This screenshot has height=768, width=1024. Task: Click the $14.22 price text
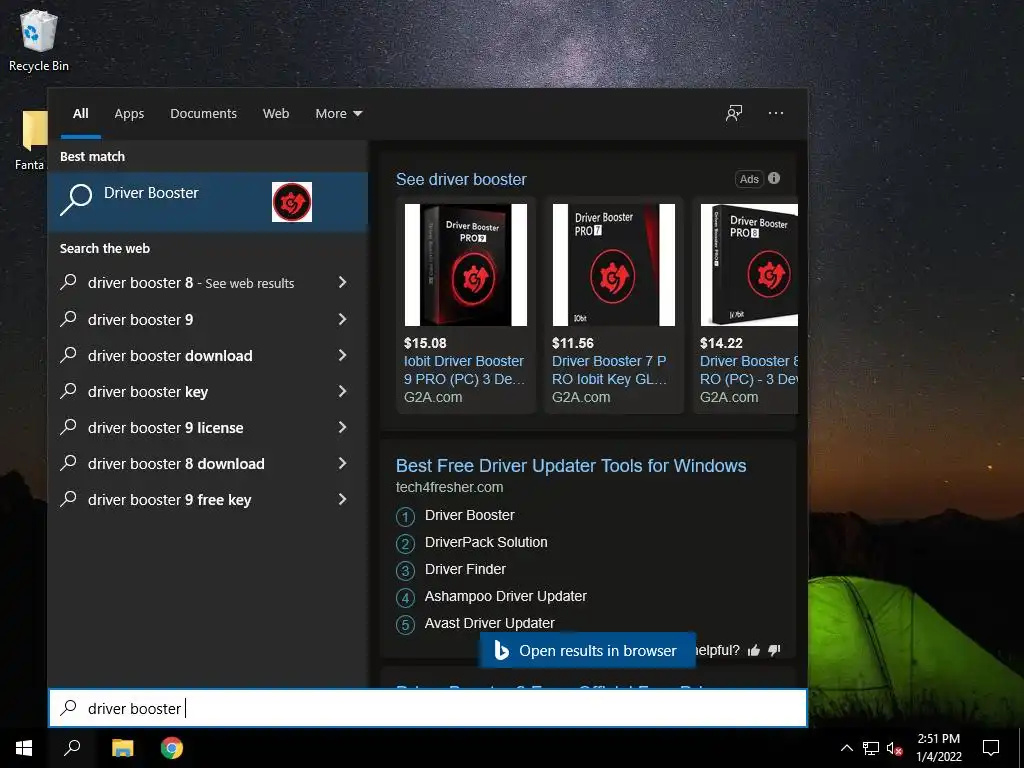click(x=721, y=343)
